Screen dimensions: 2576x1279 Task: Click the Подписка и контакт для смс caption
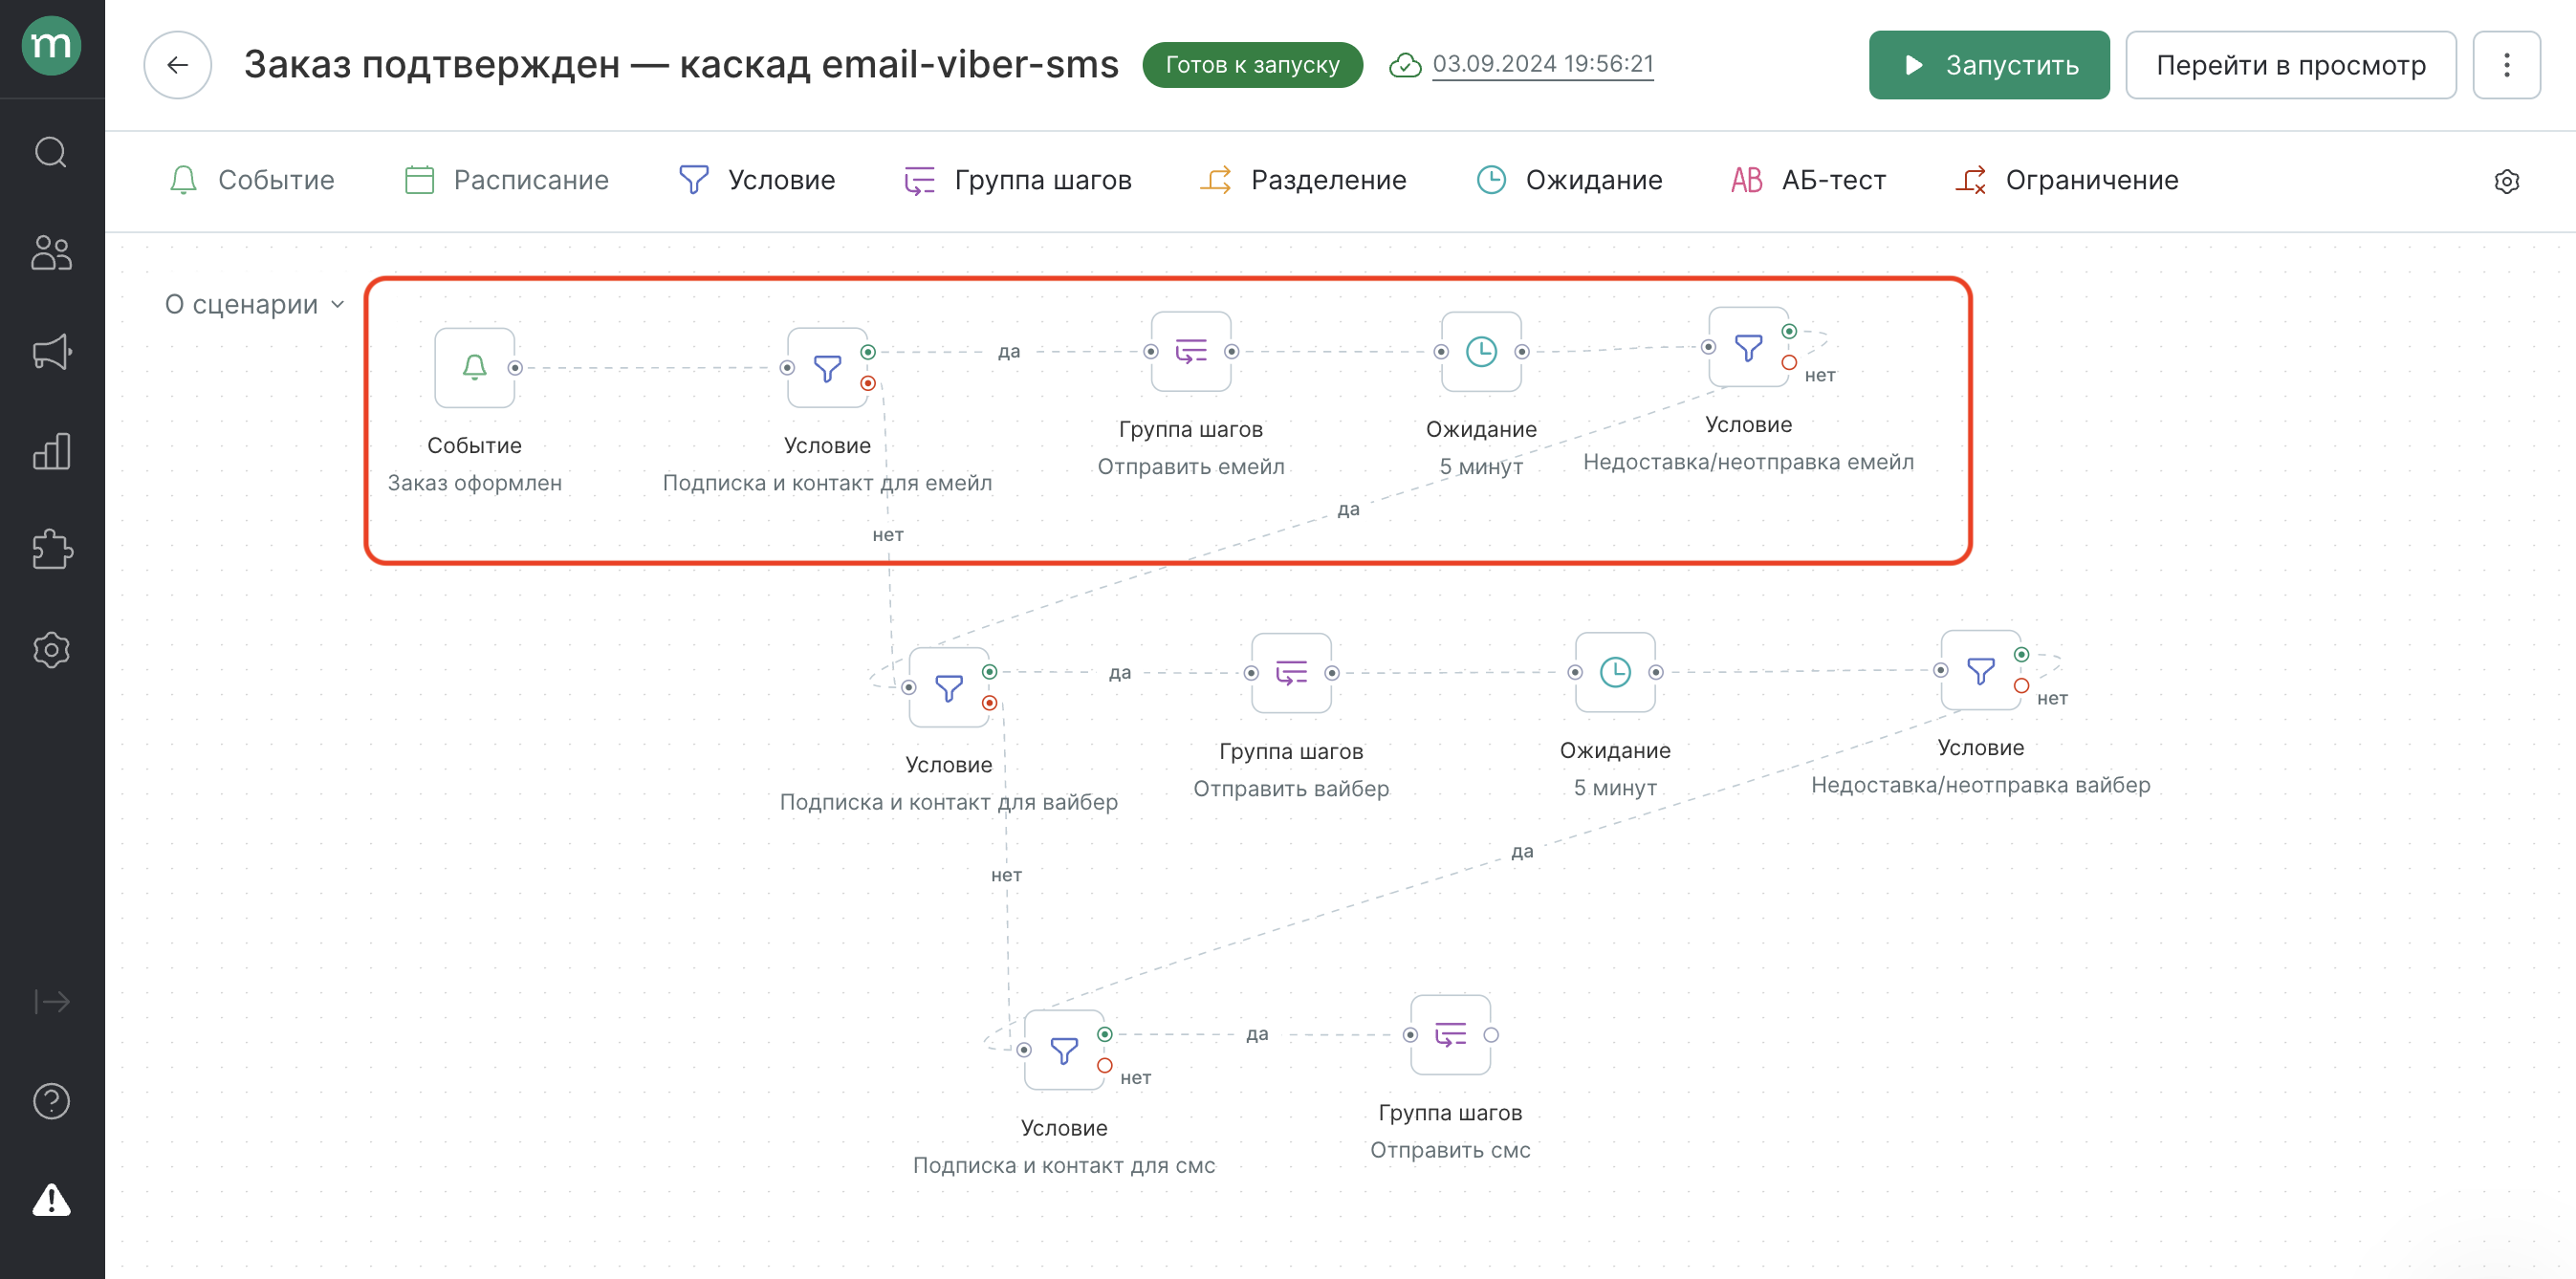coord(1063,1165)
